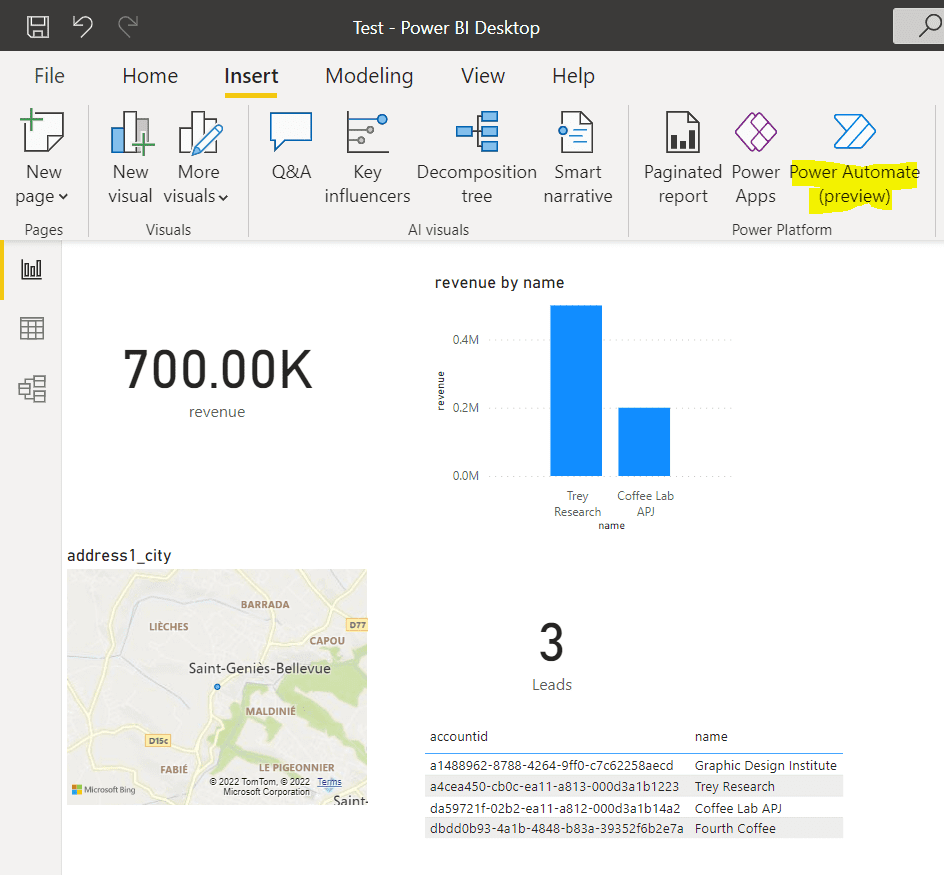Switch to Data view in sidebar

[x=31, y=329]
